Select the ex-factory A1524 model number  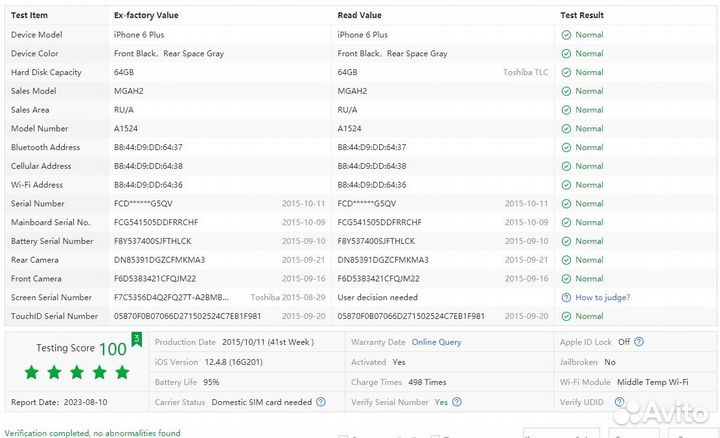tap(126, 129)
